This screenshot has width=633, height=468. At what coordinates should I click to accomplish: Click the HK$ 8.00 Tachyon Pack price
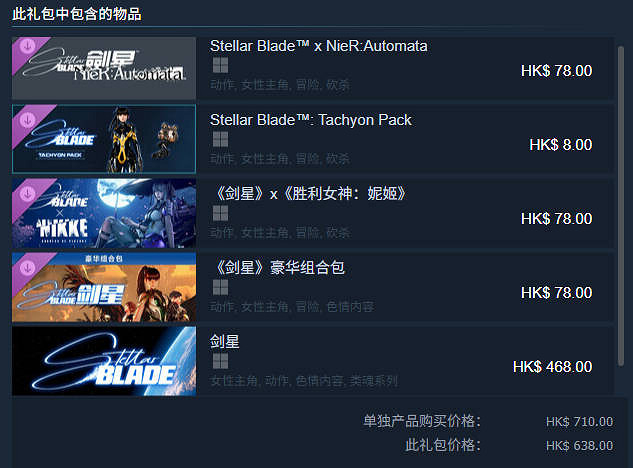561,145
